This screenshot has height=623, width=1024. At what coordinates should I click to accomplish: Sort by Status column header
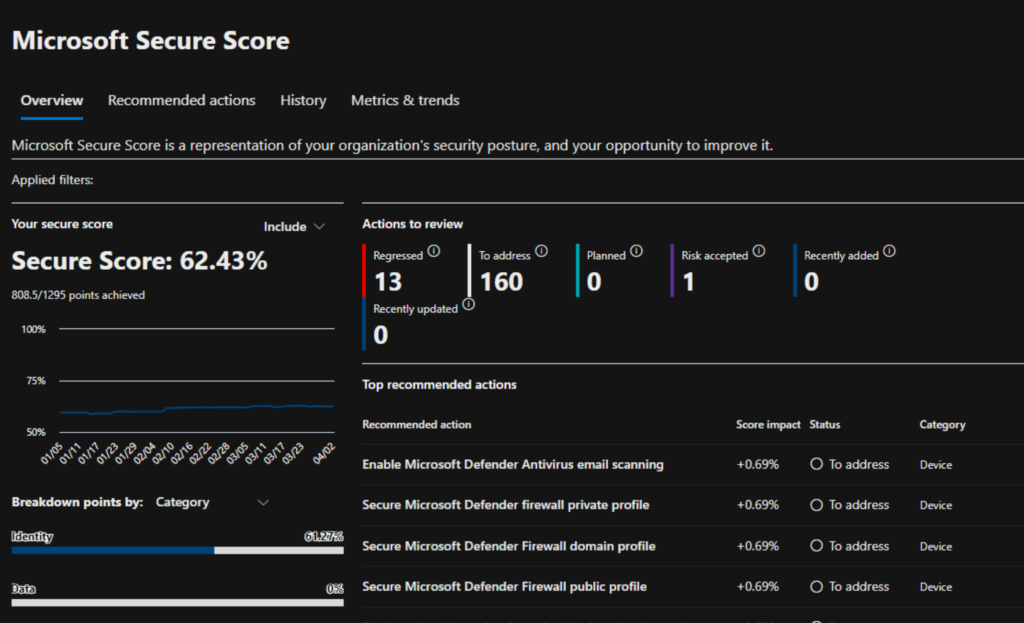825,424
